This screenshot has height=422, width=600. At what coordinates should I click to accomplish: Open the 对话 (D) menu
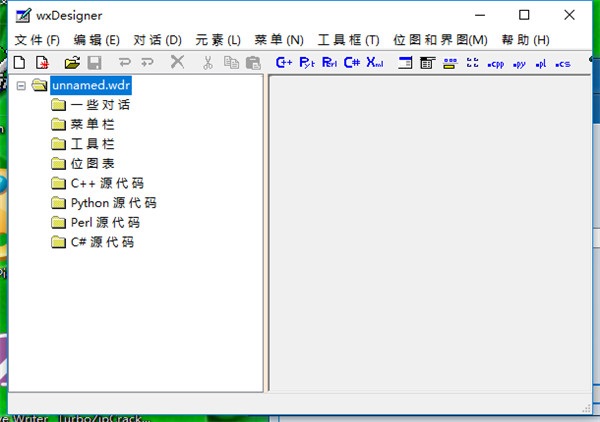pos(157,40)
